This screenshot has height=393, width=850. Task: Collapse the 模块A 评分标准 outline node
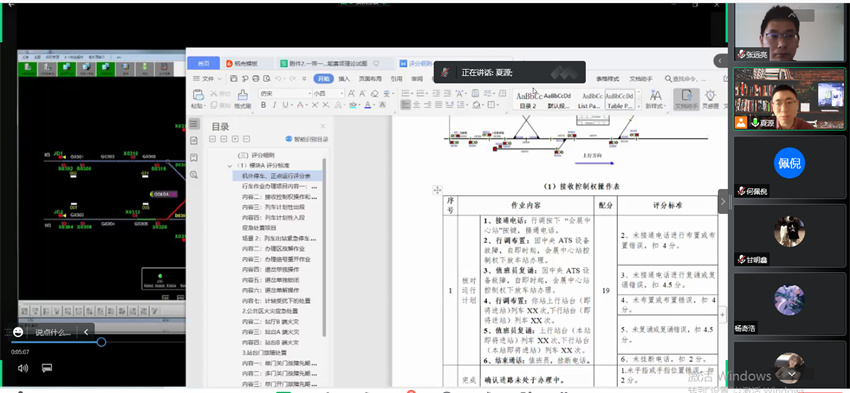[x=230, y=165]
